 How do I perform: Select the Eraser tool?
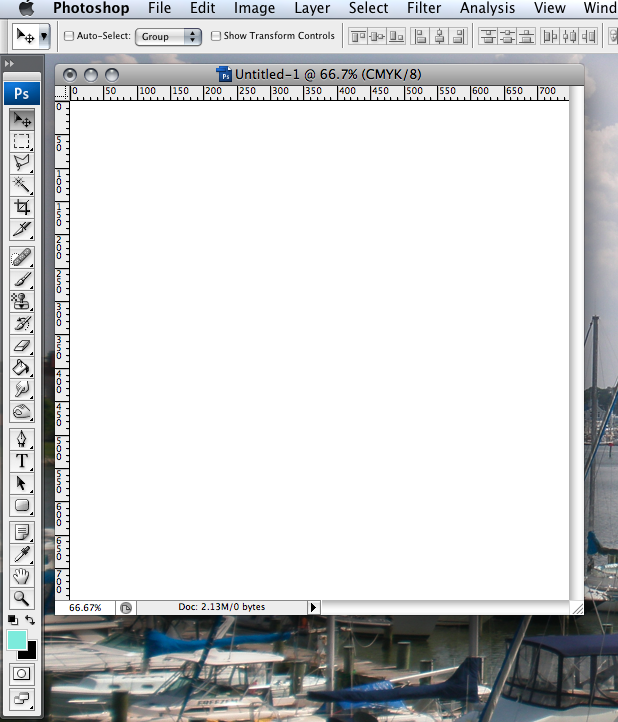(22, 346)
